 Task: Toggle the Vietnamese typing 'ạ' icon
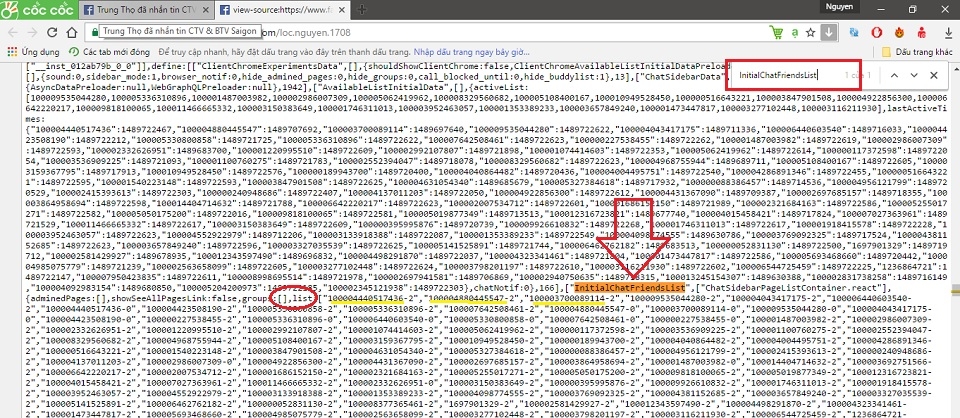click(794, 32)
